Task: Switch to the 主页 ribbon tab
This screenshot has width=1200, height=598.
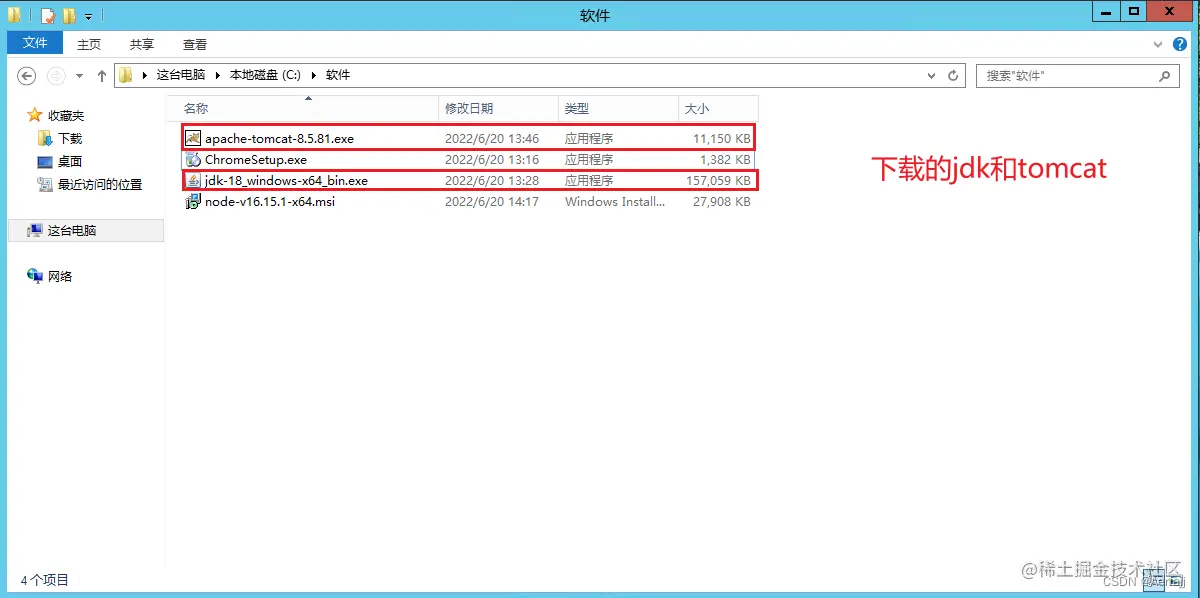Action: [x=89, y=44]
